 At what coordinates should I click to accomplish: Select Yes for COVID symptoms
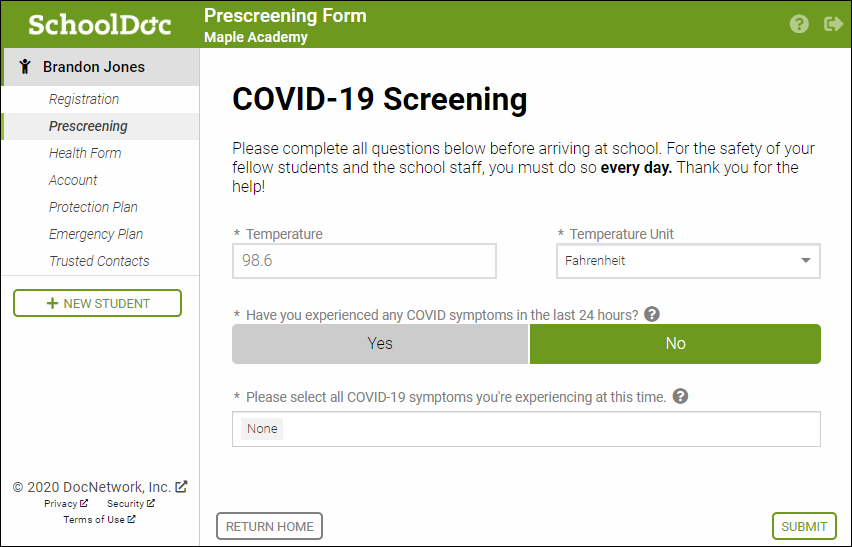pyautogui.click(x=380, y=344)
